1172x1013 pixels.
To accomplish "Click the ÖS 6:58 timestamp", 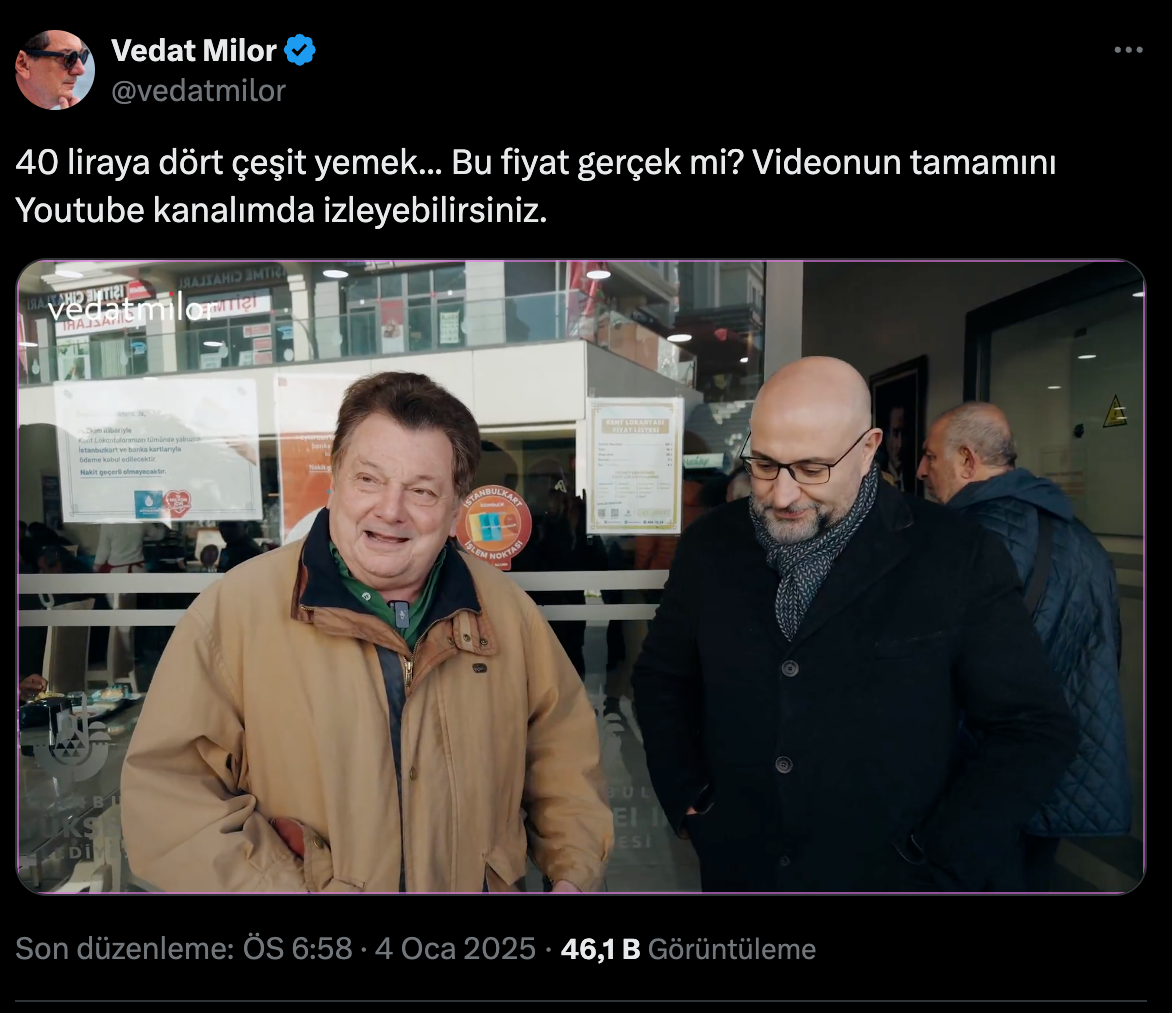I will point(297,949).
